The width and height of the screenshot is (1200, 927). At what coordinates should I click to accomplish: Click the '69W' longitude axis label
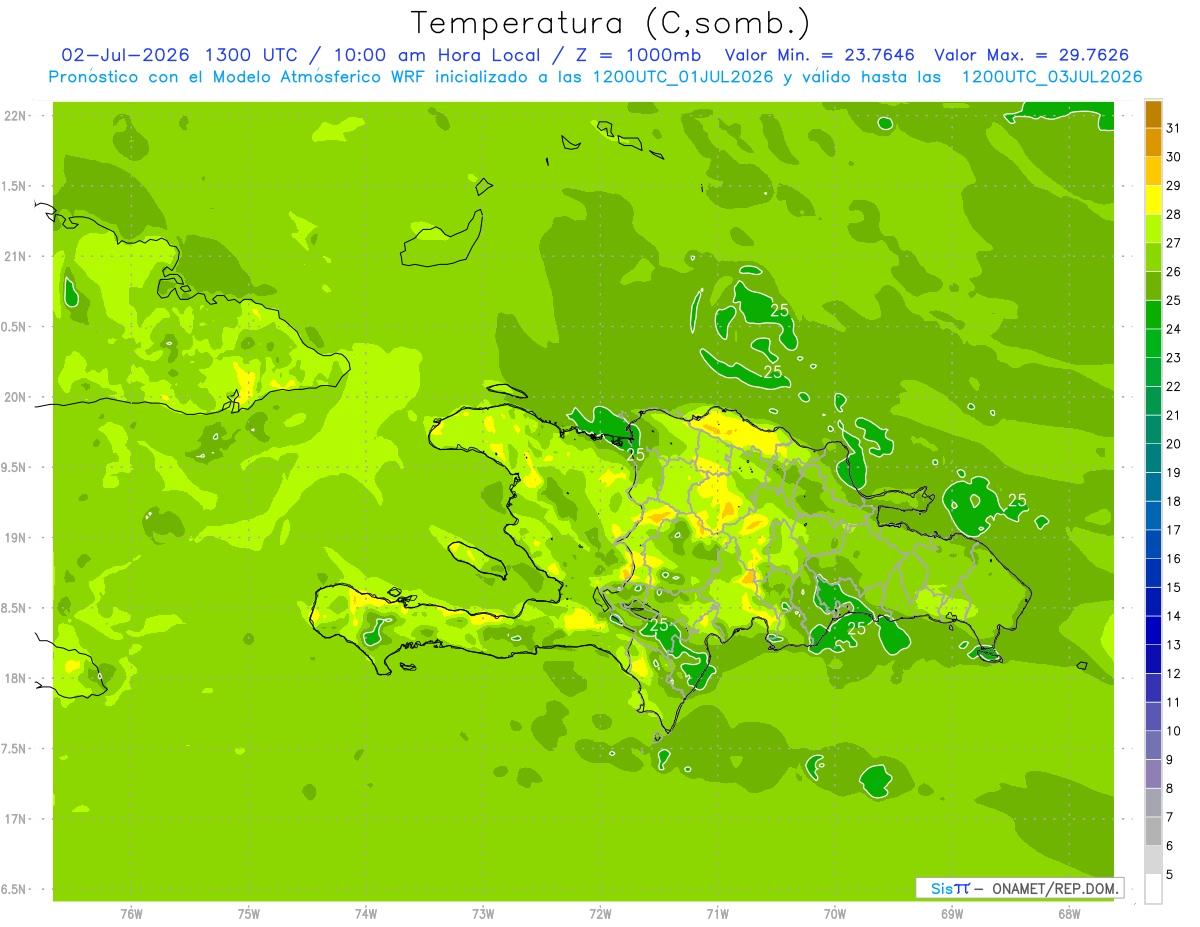tap(952, 914)
